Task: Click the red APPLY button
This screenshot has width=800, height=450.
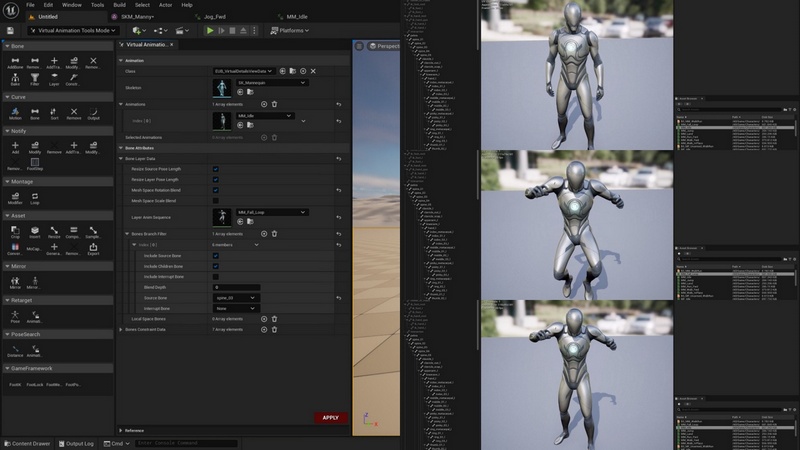Action: [331, 418]
